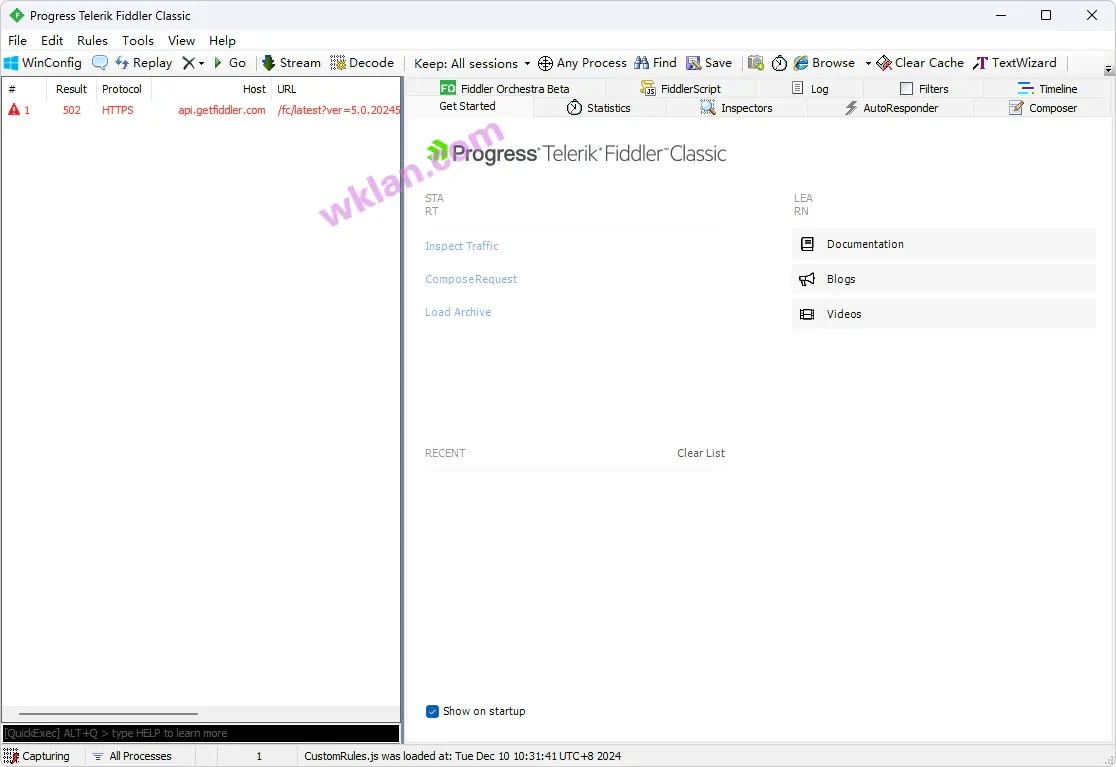The width and height of the screenshot is (1116, 767).
Task: Click the stopwatch timer toolbar icon
Action: pos(779,63)
